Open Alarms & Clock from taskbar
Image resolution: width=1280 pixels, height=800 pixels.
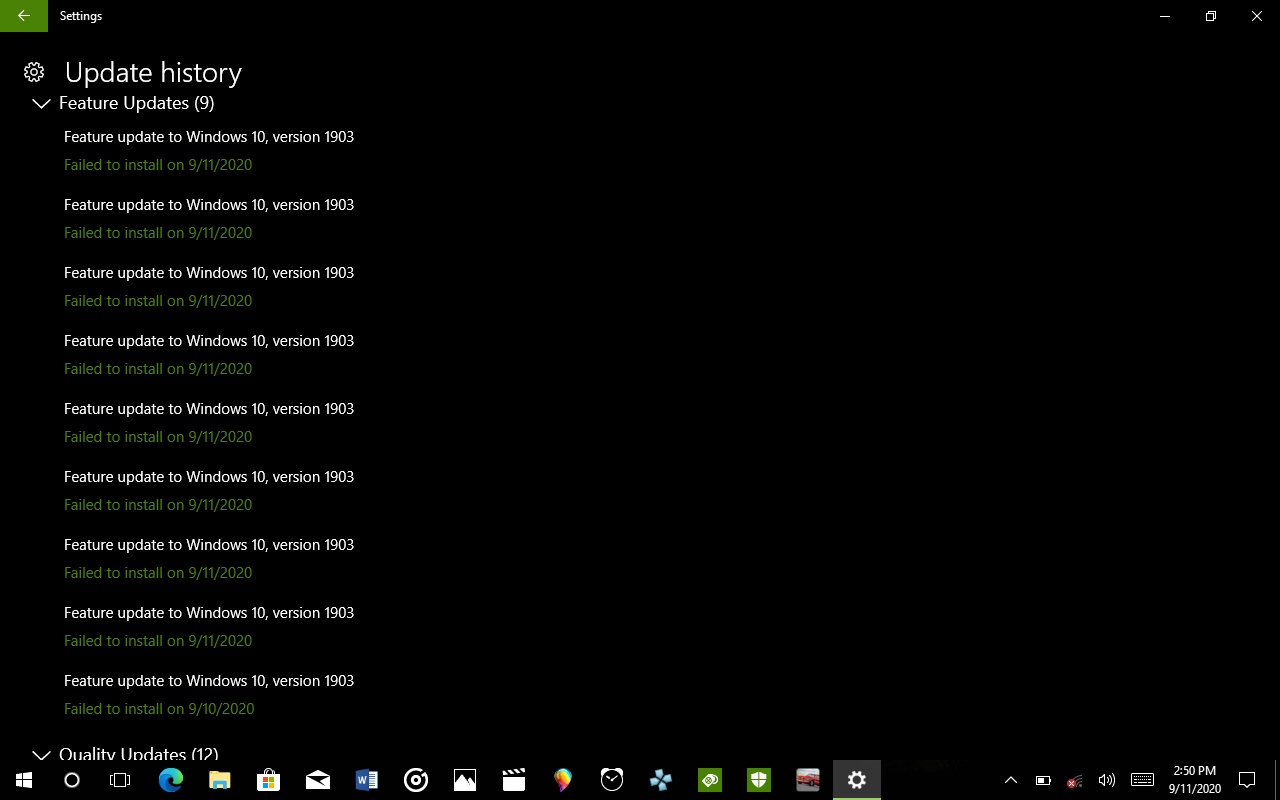click(x=612, y=780)
